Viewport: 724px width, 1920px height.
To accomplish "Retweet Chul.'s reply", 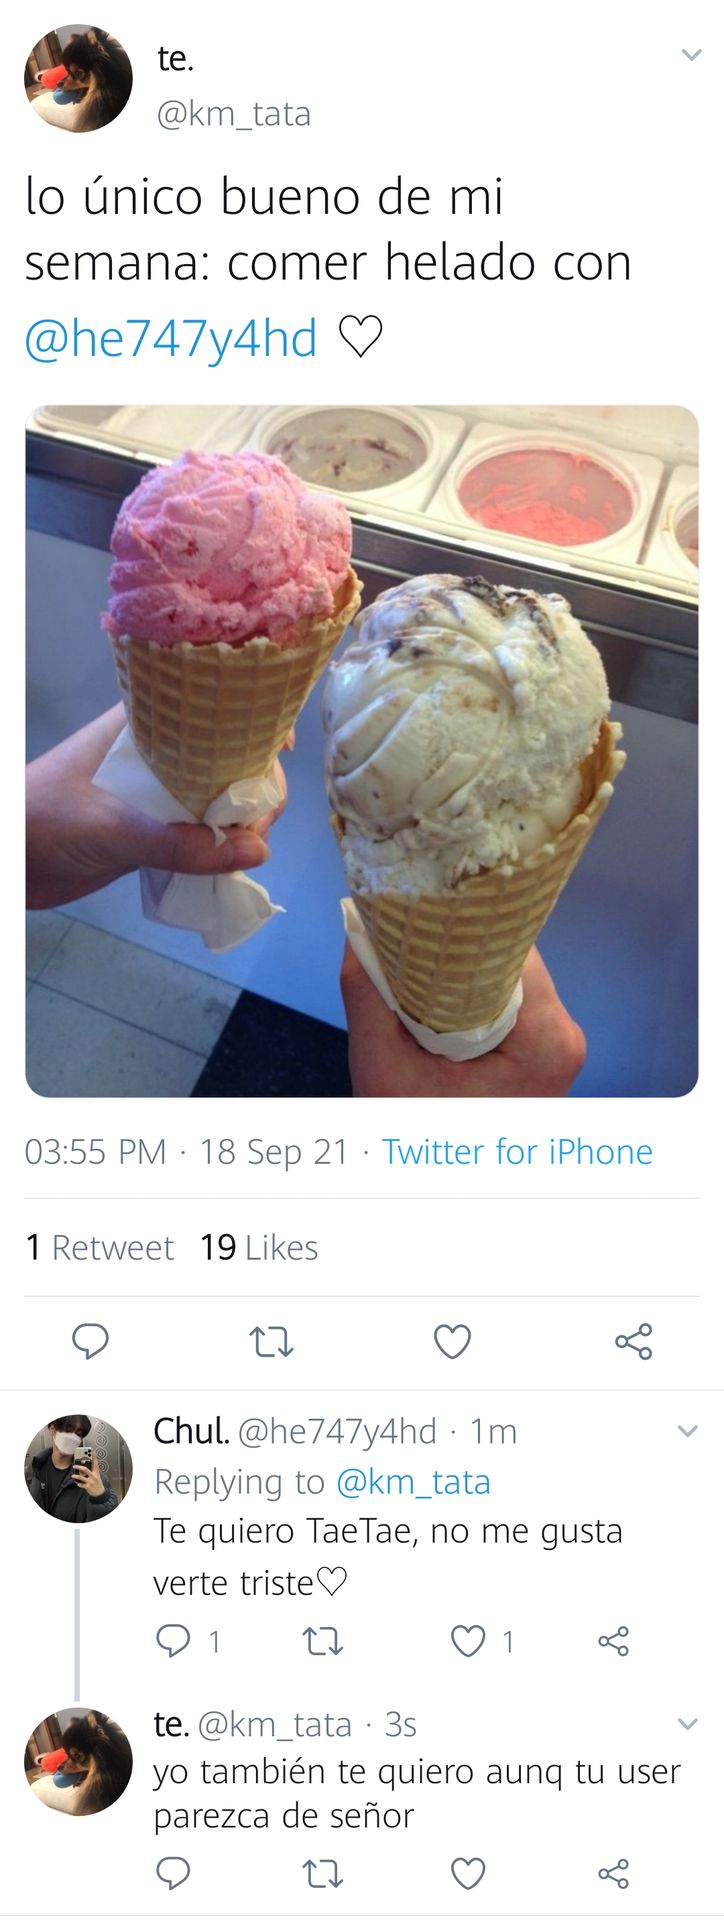I will click(x=322, y=1642).
